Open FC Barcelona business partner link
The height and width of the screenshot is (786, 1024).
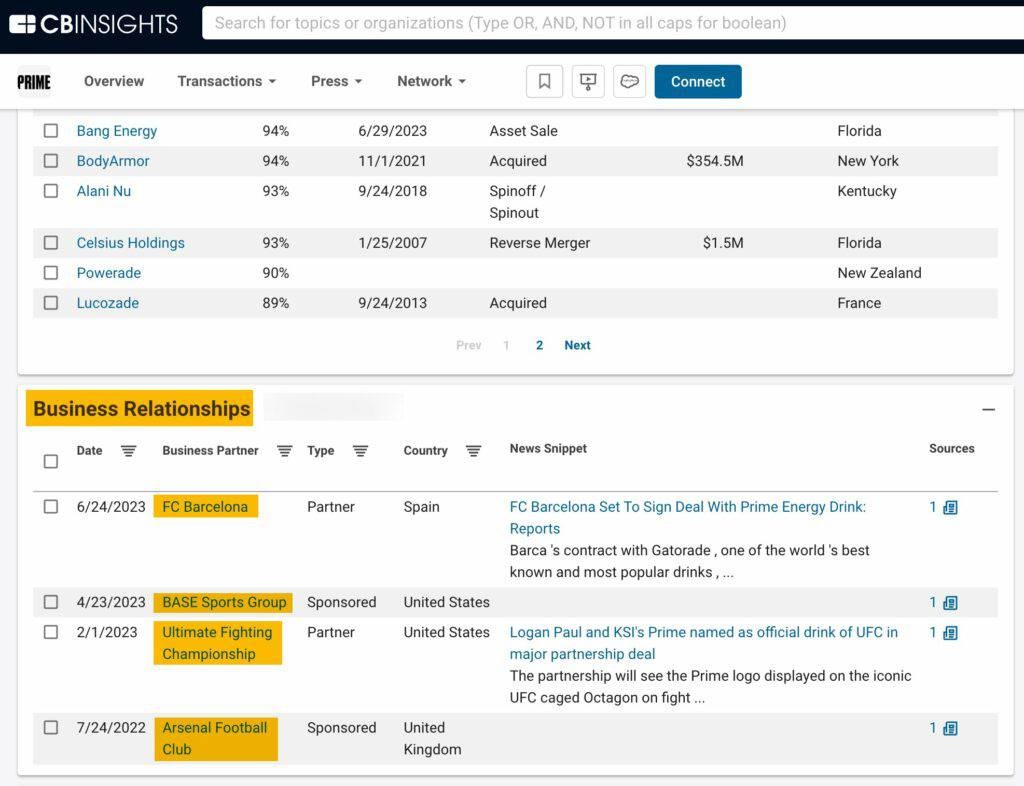click(x=205, y=507)
